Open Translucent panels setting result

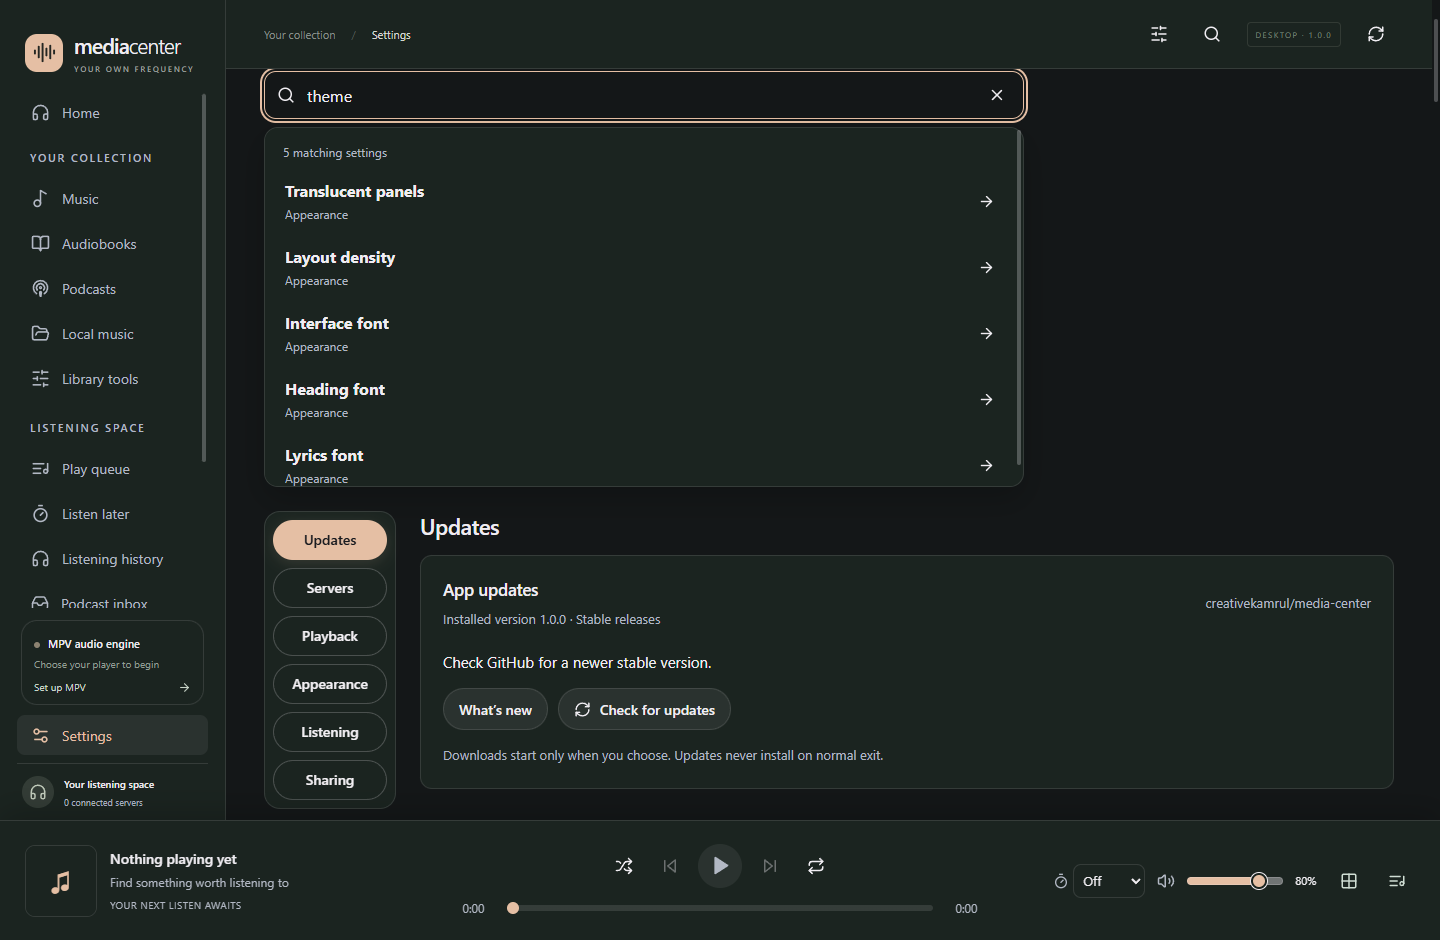point(641,202)
